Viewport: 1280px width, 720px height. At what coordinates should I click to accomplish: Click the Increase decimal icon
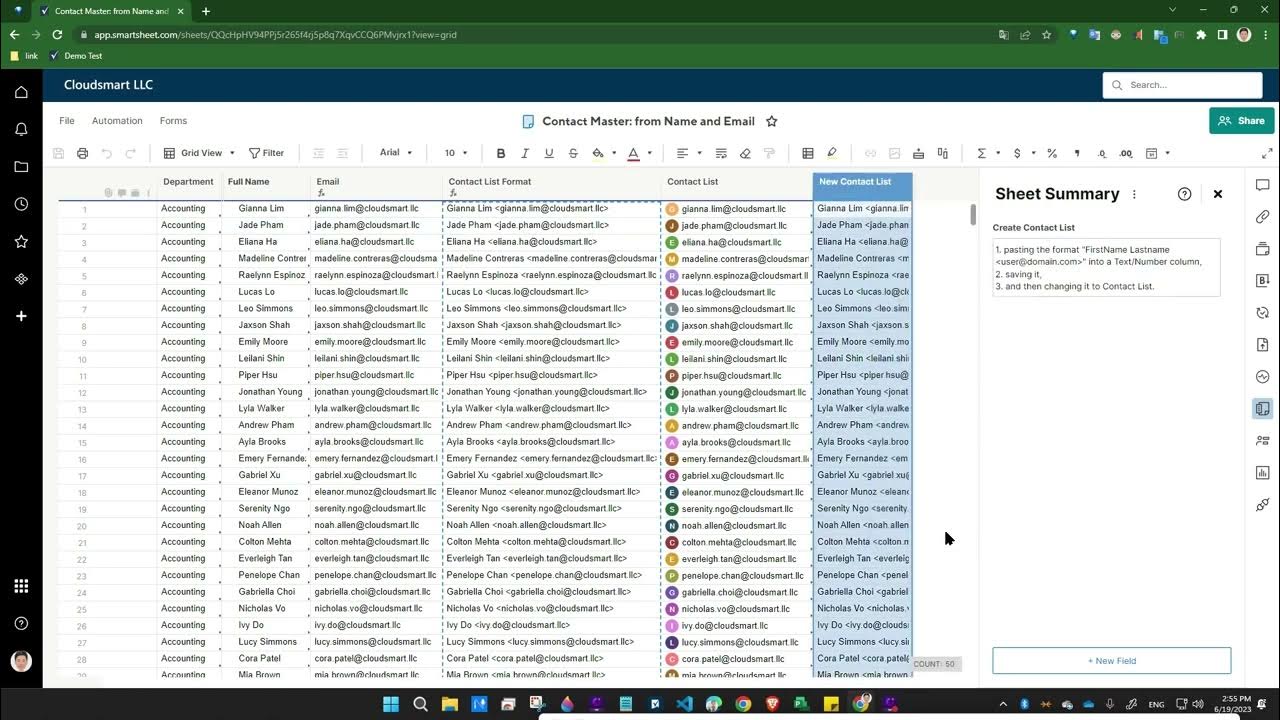pyautogui.click(x=1126, y=153)
